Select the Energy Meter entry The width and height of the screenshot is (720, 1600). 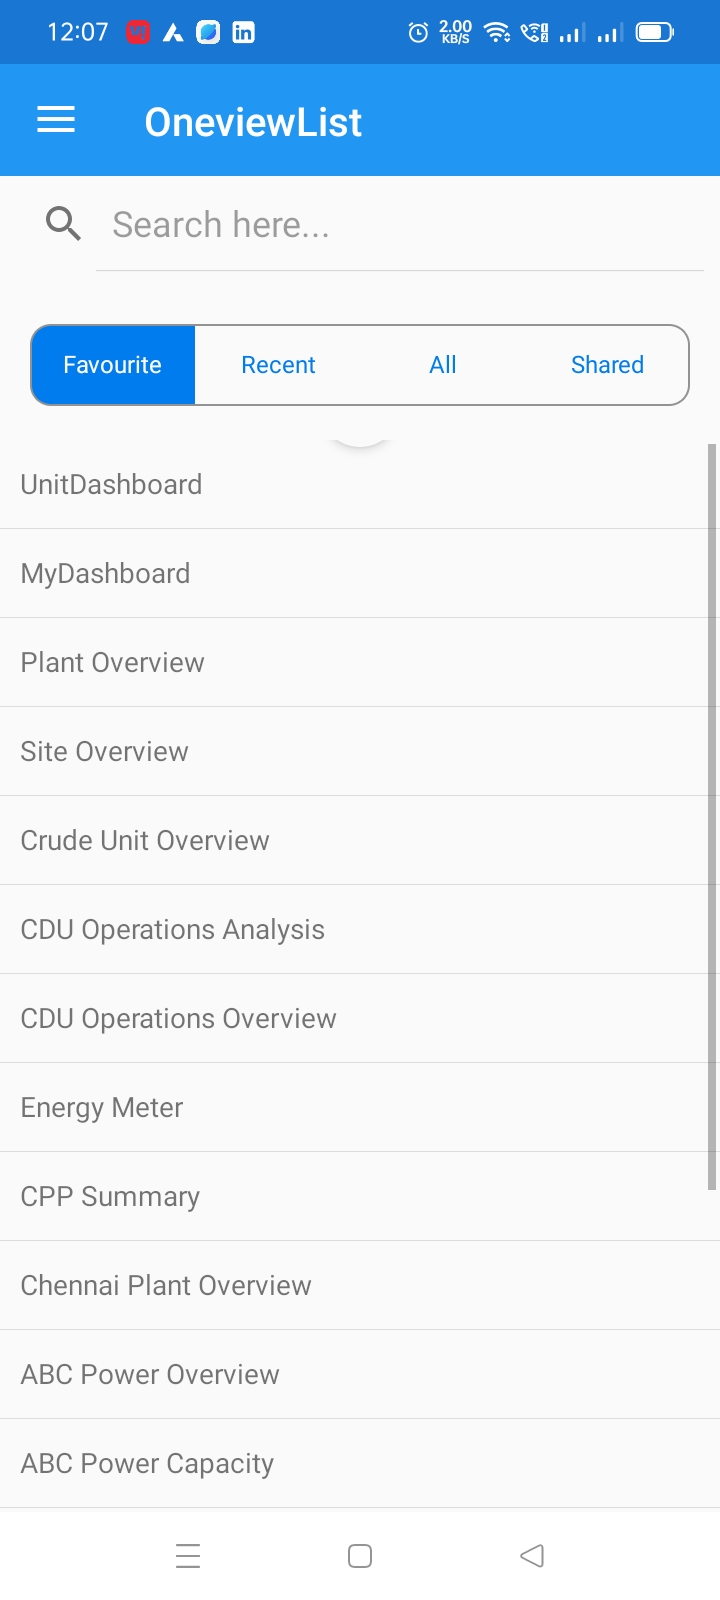pos(360,1108)
